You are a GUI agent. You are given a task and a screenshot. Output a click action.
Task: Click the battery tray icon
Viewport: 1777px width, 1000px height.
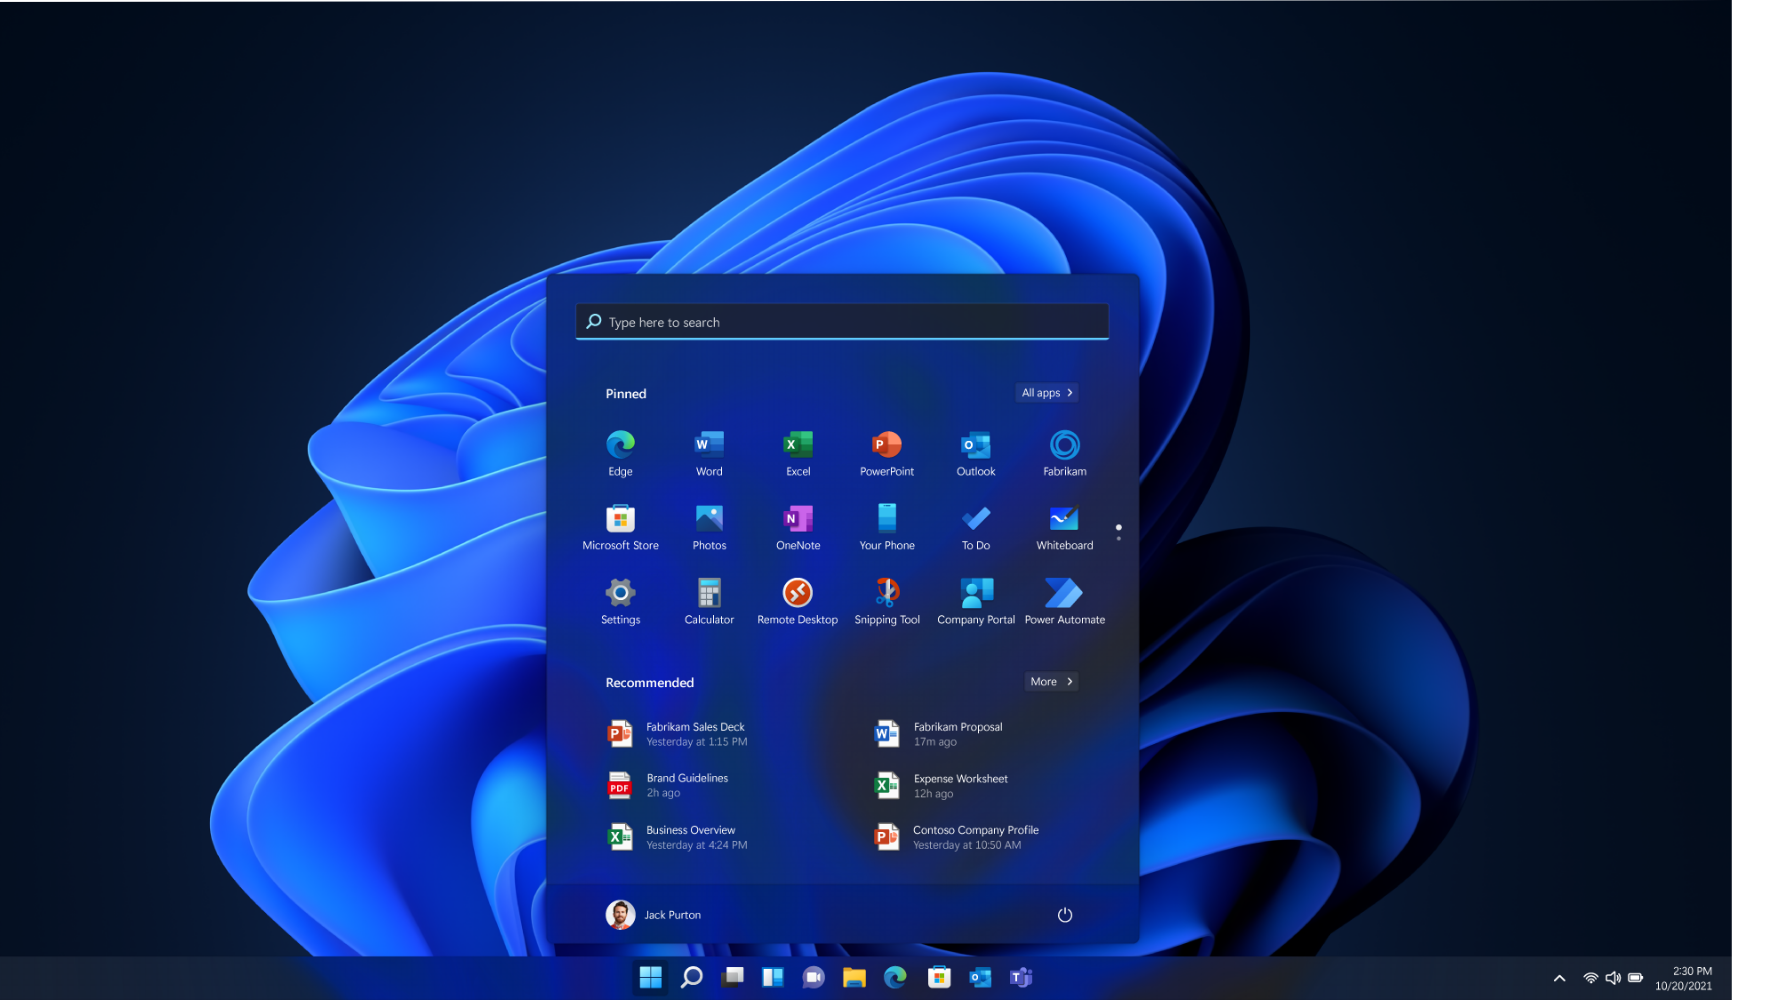(x=1636, y=978)
